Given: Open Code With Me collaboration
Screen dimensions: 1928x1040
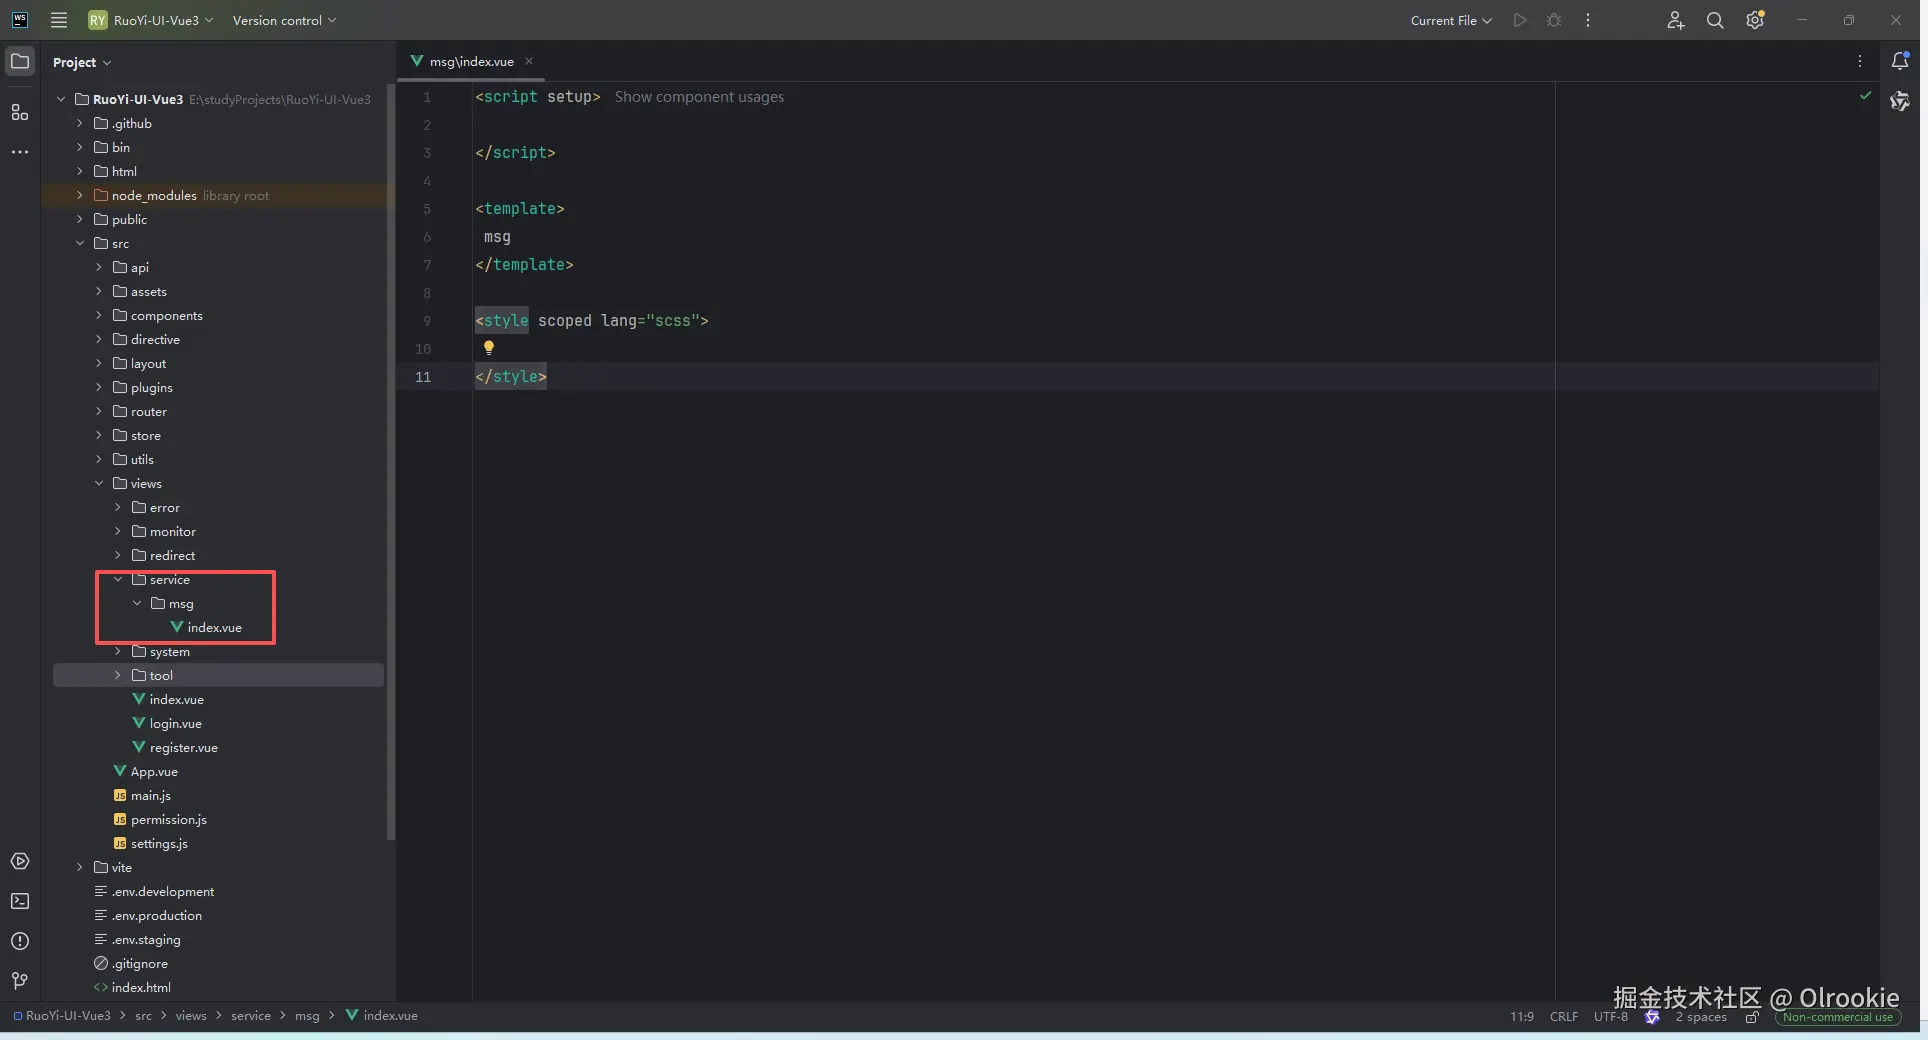Looking at the screenshot, I should tap(1676, 20).
